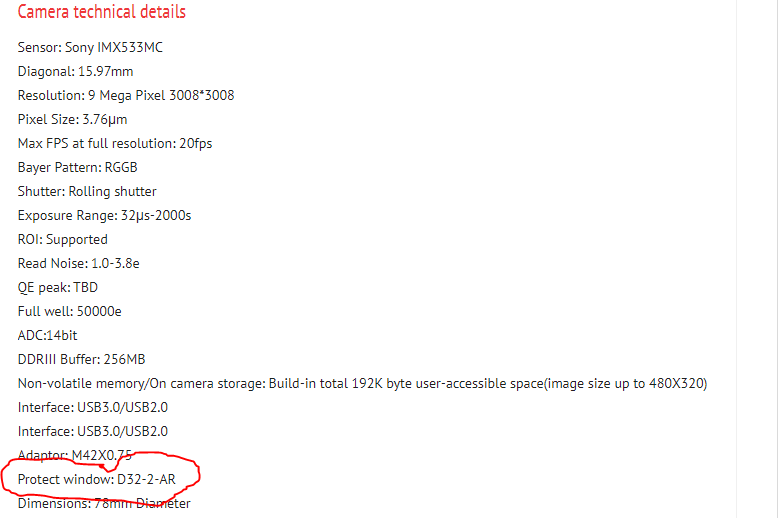Click the Resolution 9 Mega Pixel line

[126, 95]
